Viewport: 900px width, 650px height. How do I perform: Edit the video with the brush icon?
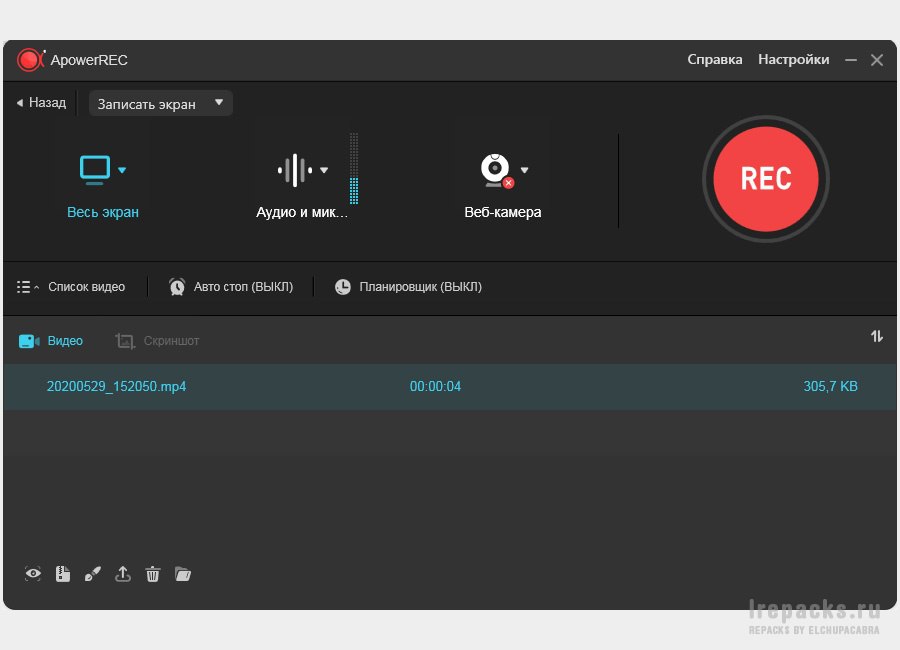pyautogui.click(x=92, y=574)
